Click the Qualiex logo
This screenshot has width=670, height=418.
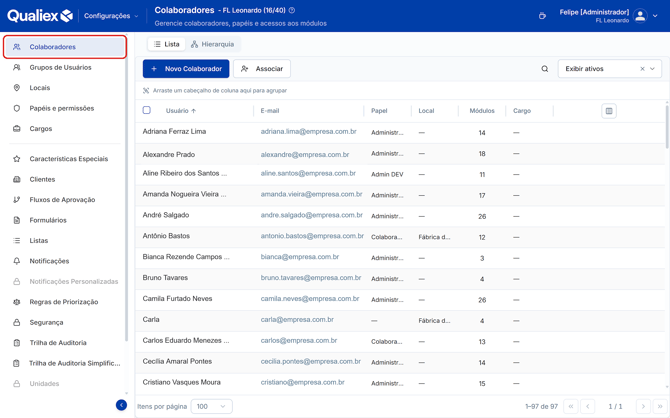(40, 16)
